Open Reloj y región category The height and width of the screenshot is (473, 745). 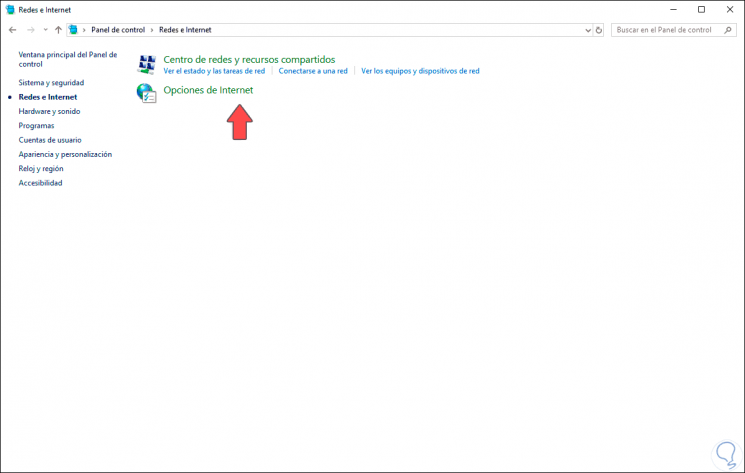coord(40,168)
